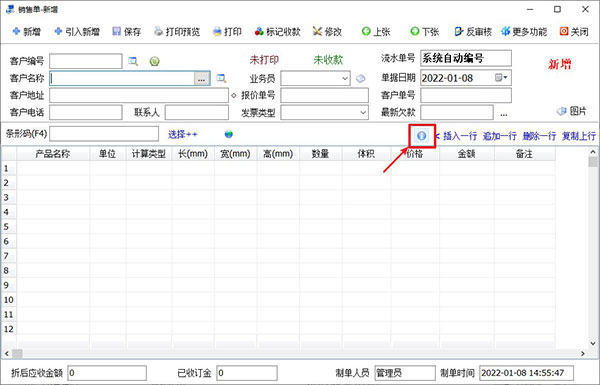Expand the 发票类型 invoice type dropdown
The width and height of the screenshot is (600, 385).
point(363,113)
